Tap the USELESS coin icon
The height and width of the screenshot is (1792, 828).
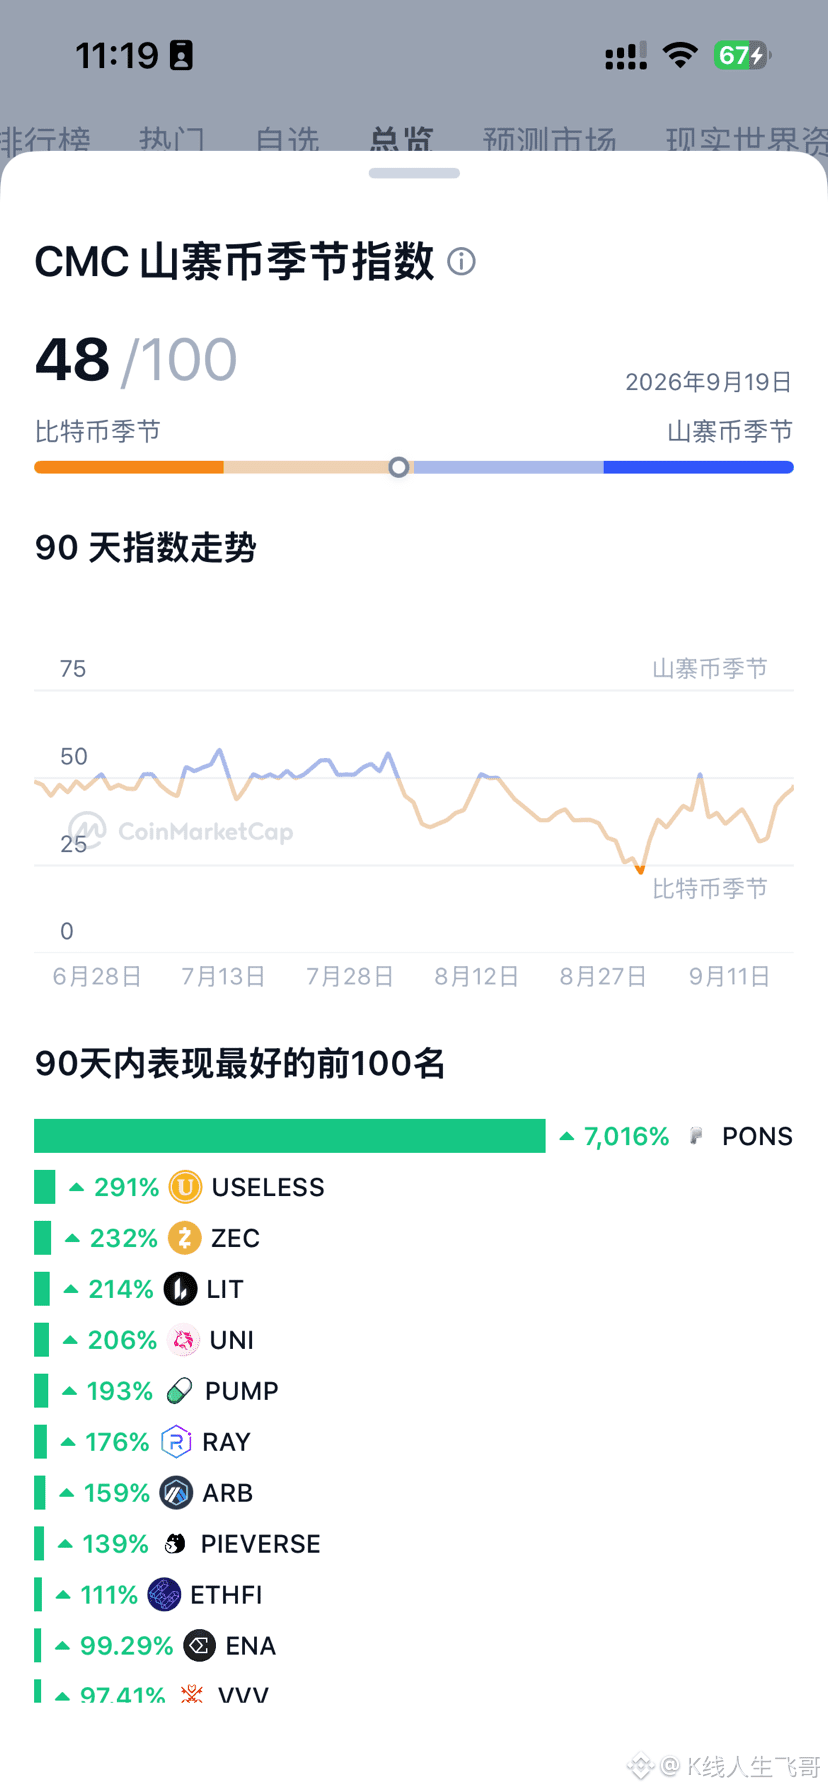[x=185, y=1187]
